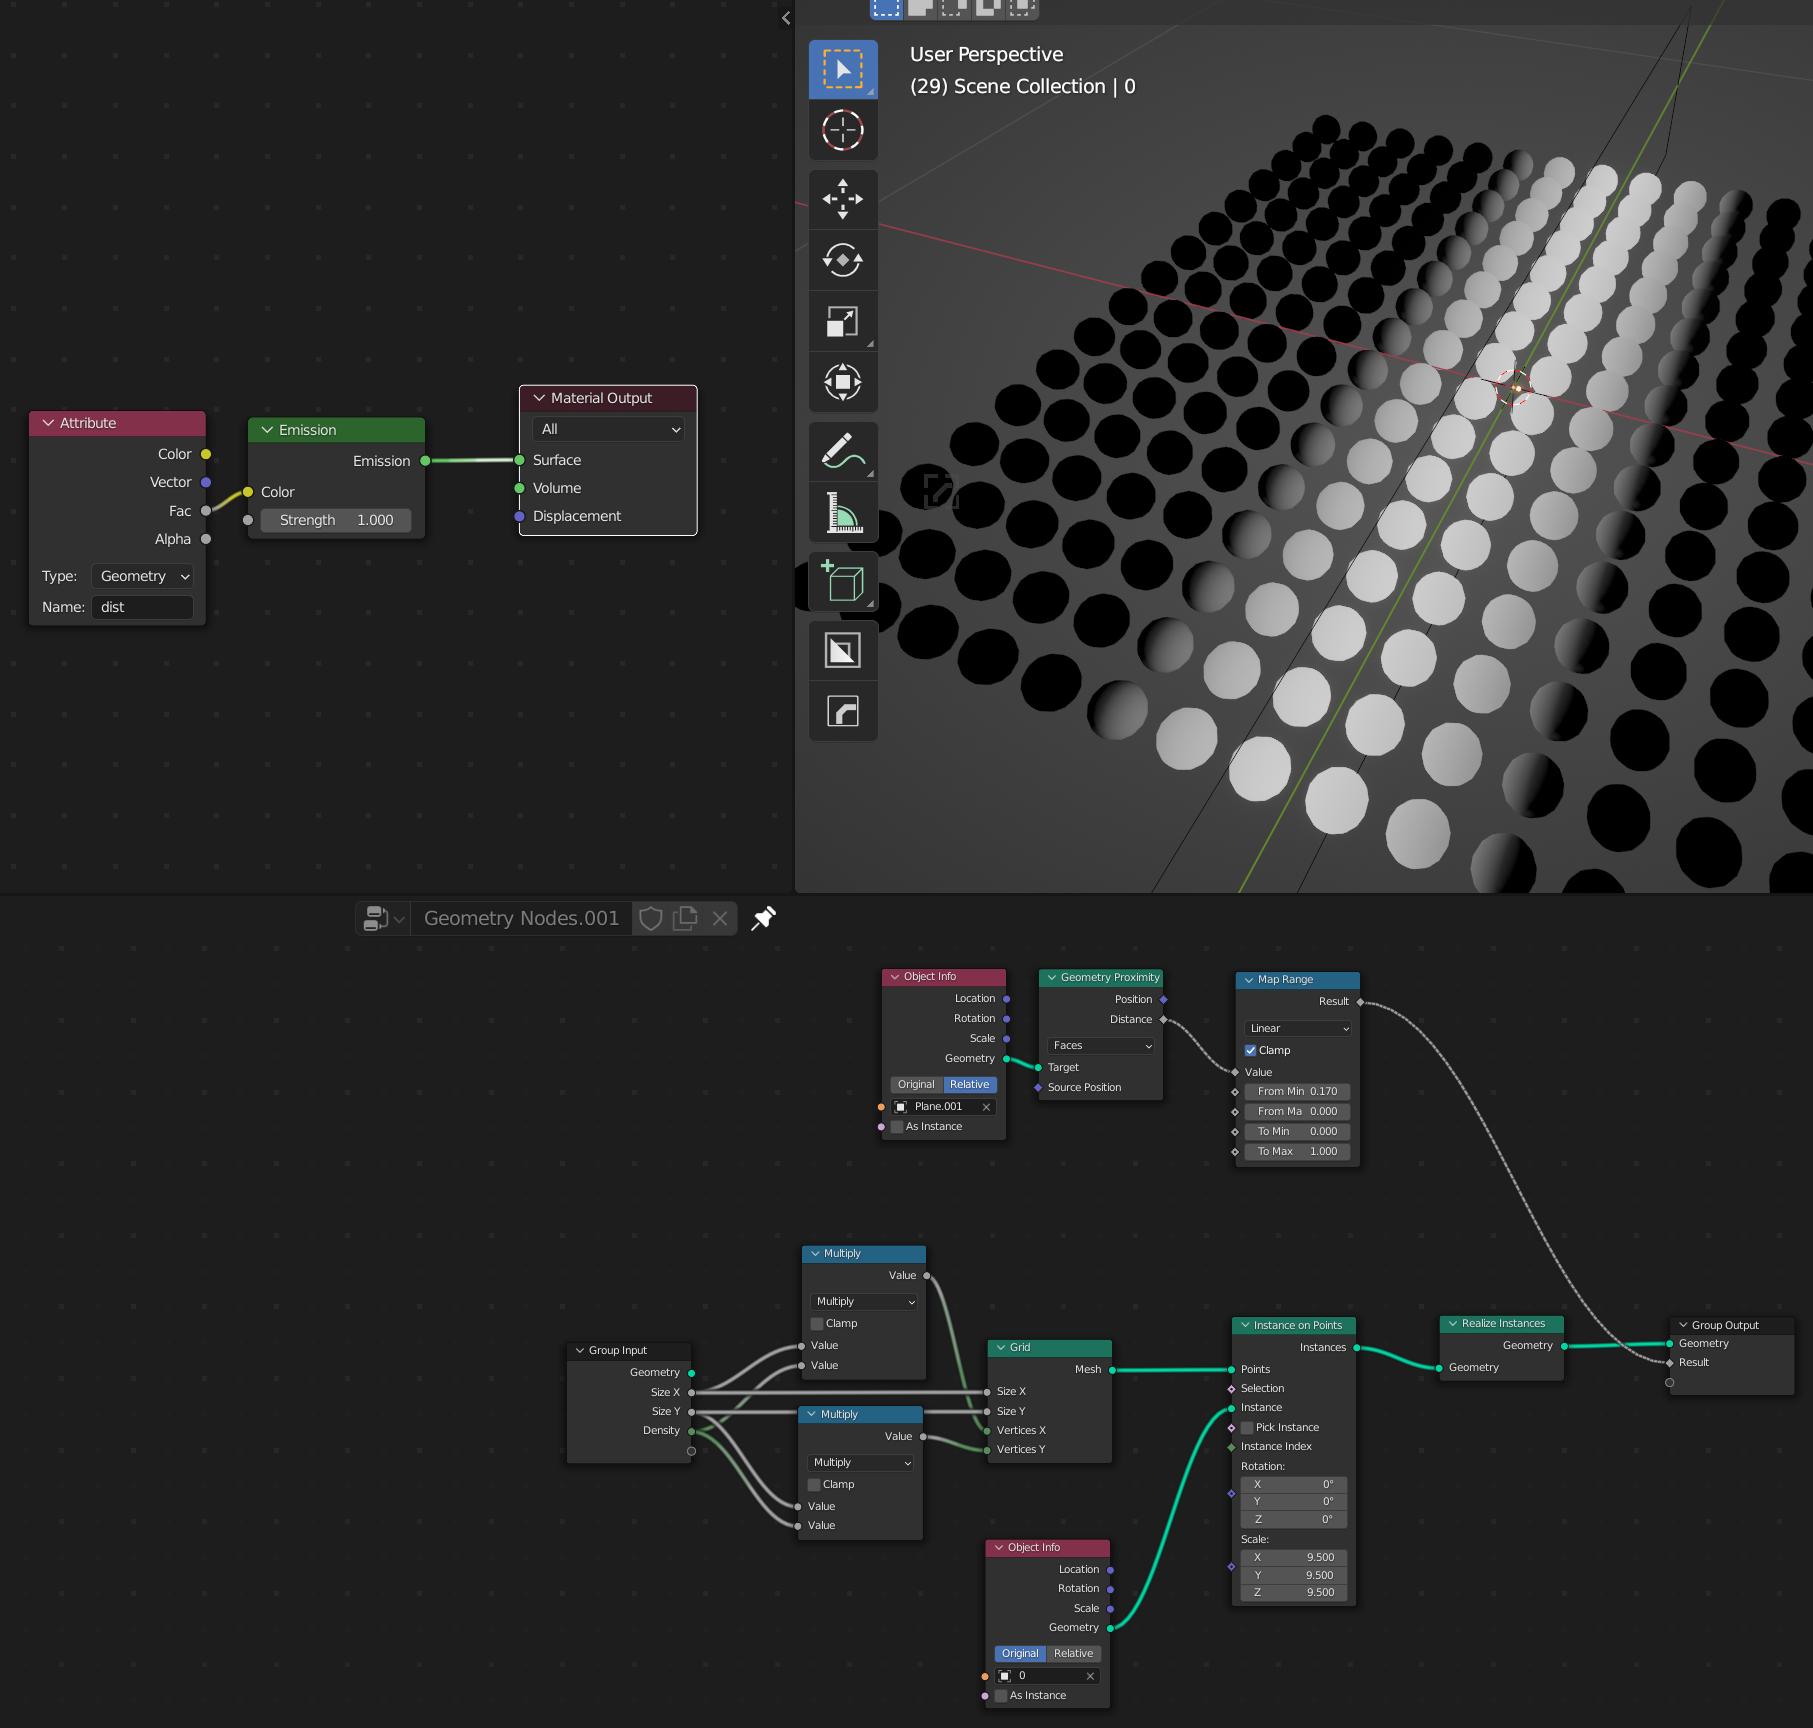Click Emission Strength value slider
Image resolution: width=1813 pixels, height=1728 pixels.
point(336,520)
